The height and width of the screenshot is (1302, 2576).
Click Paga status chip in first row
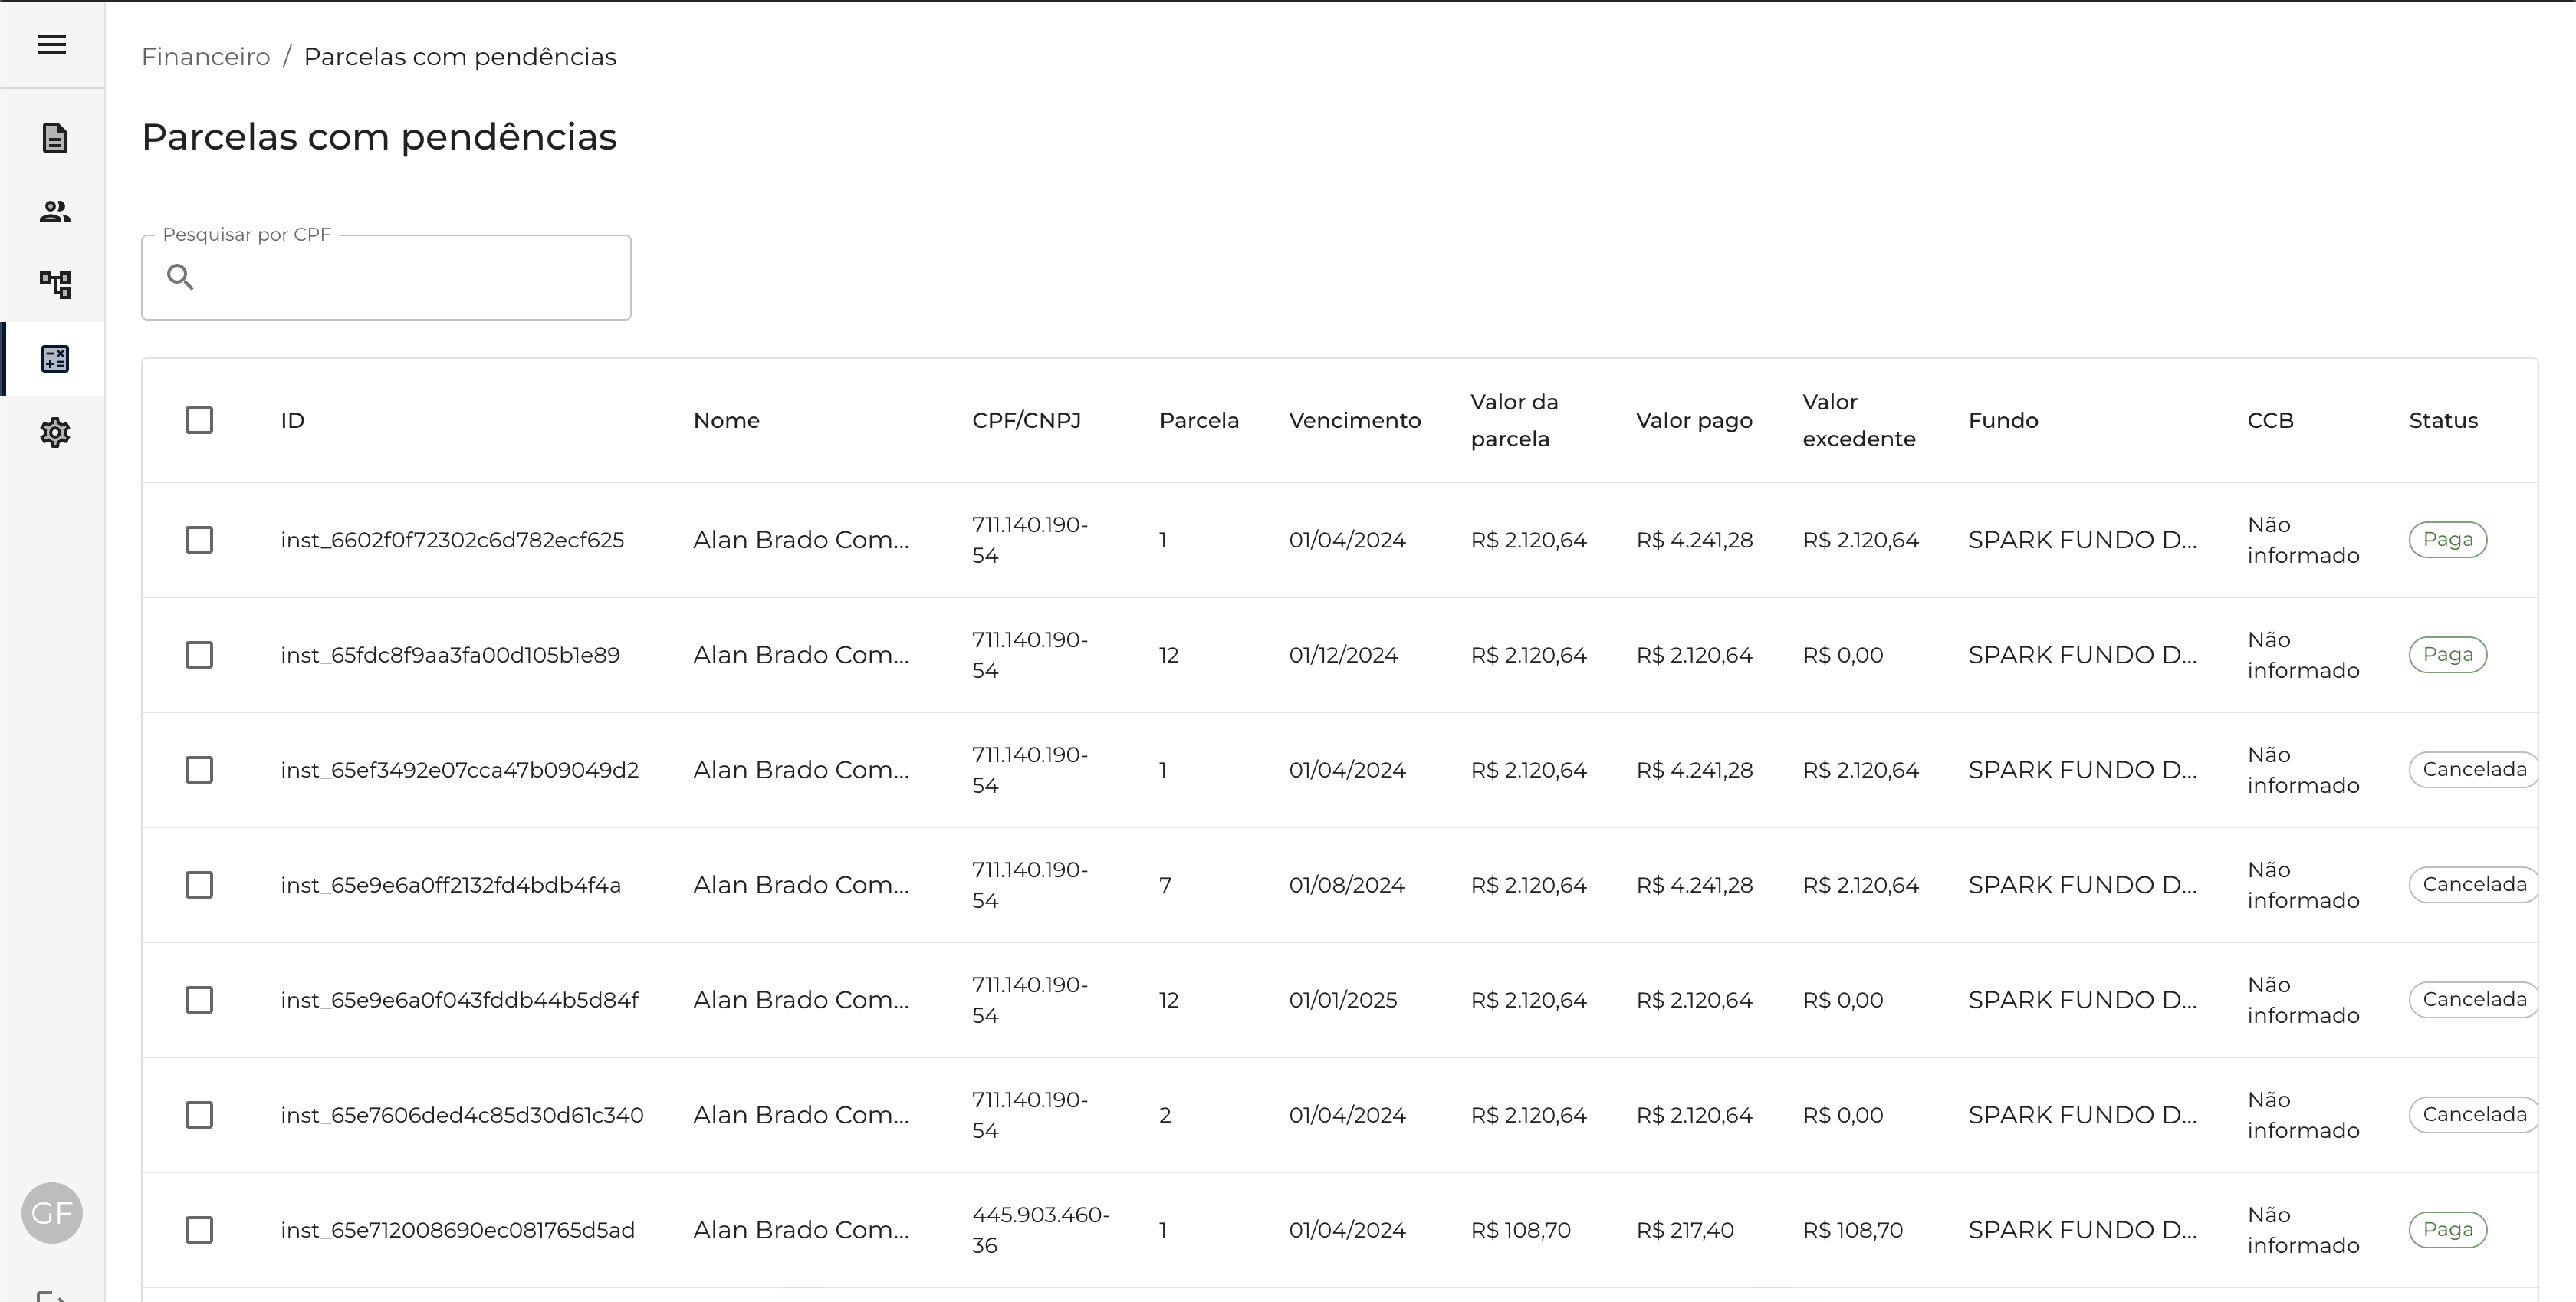click(2447, 540)
